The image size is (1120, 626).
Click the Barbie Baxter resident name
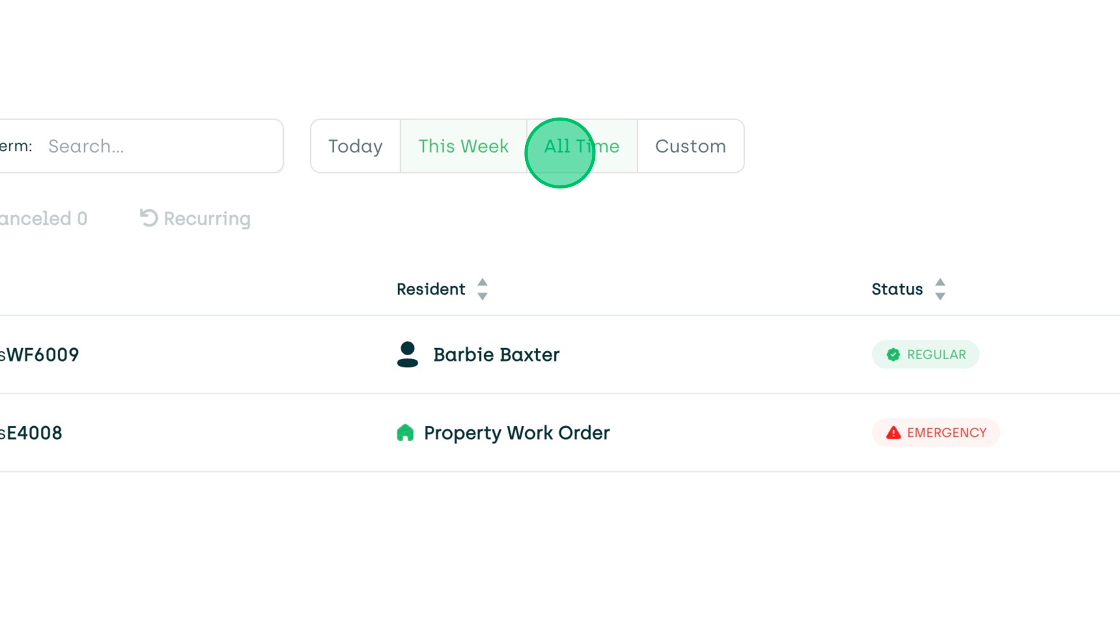(495, 354)
